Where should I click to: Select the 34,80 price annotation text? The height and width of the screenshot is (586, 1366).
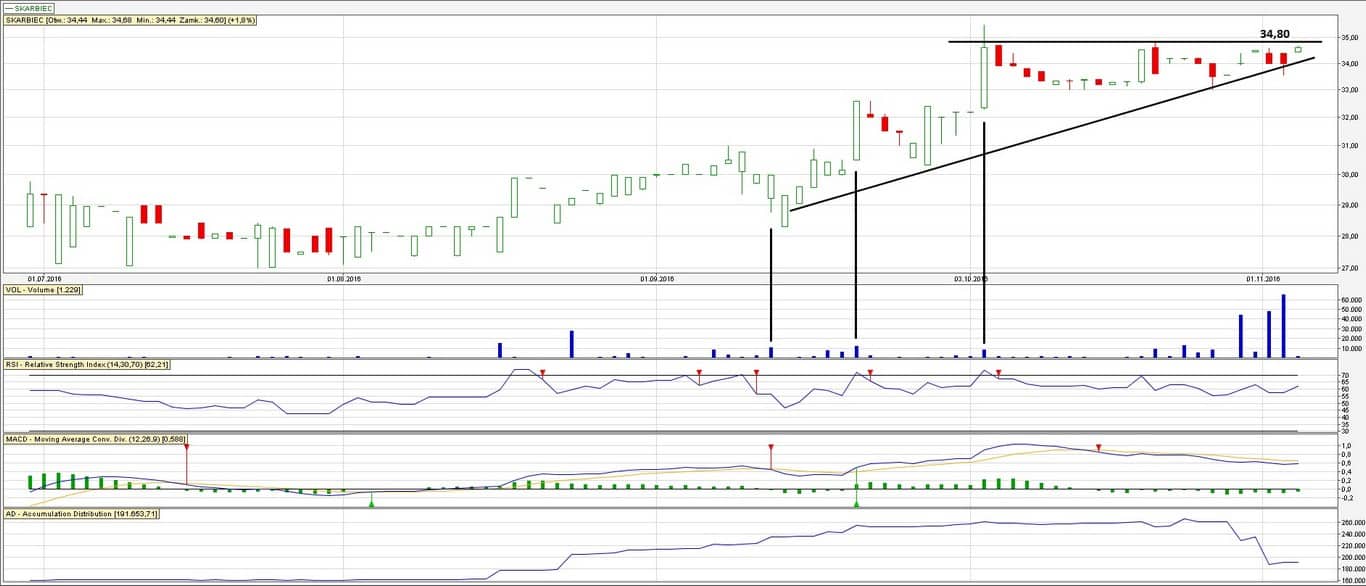[1280, 33]
